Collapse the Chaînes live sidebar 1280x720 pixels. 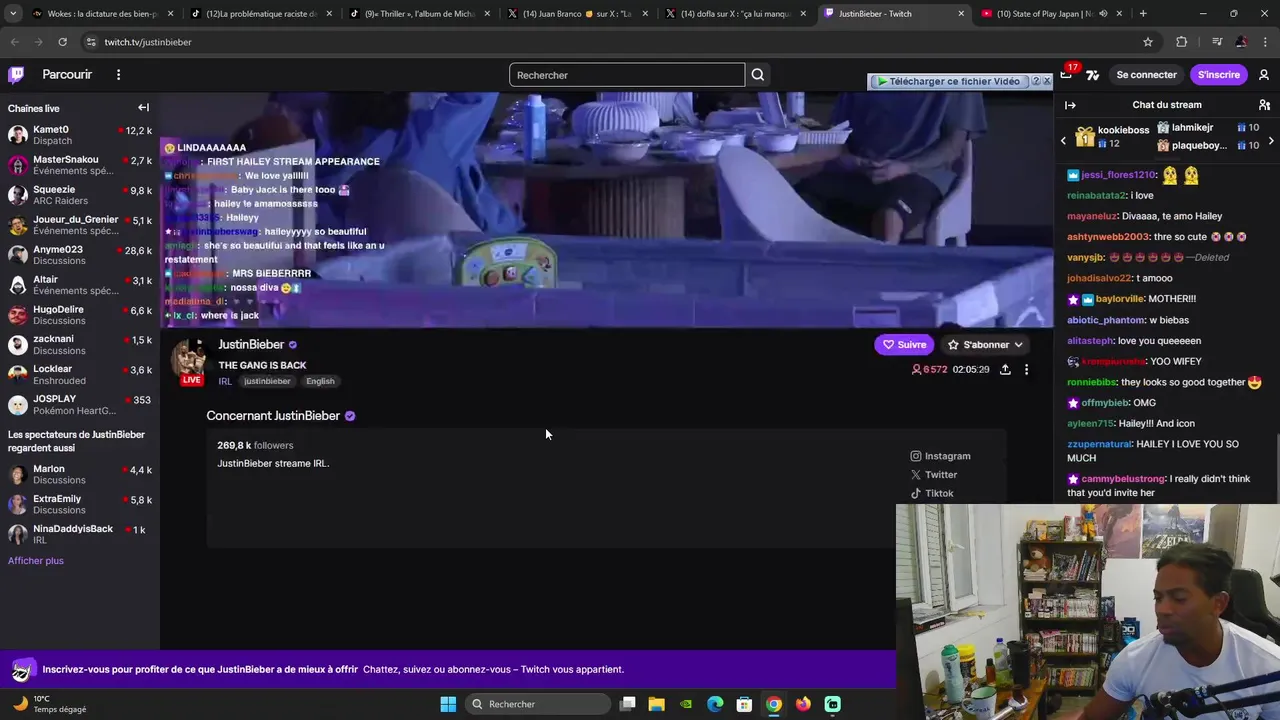point(143,108)
